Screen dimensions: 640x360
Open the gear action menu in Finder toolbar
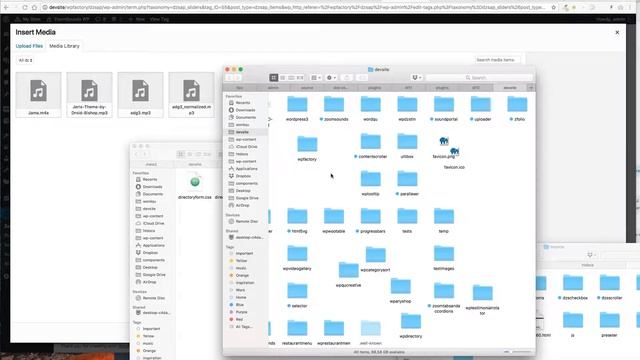331,78
